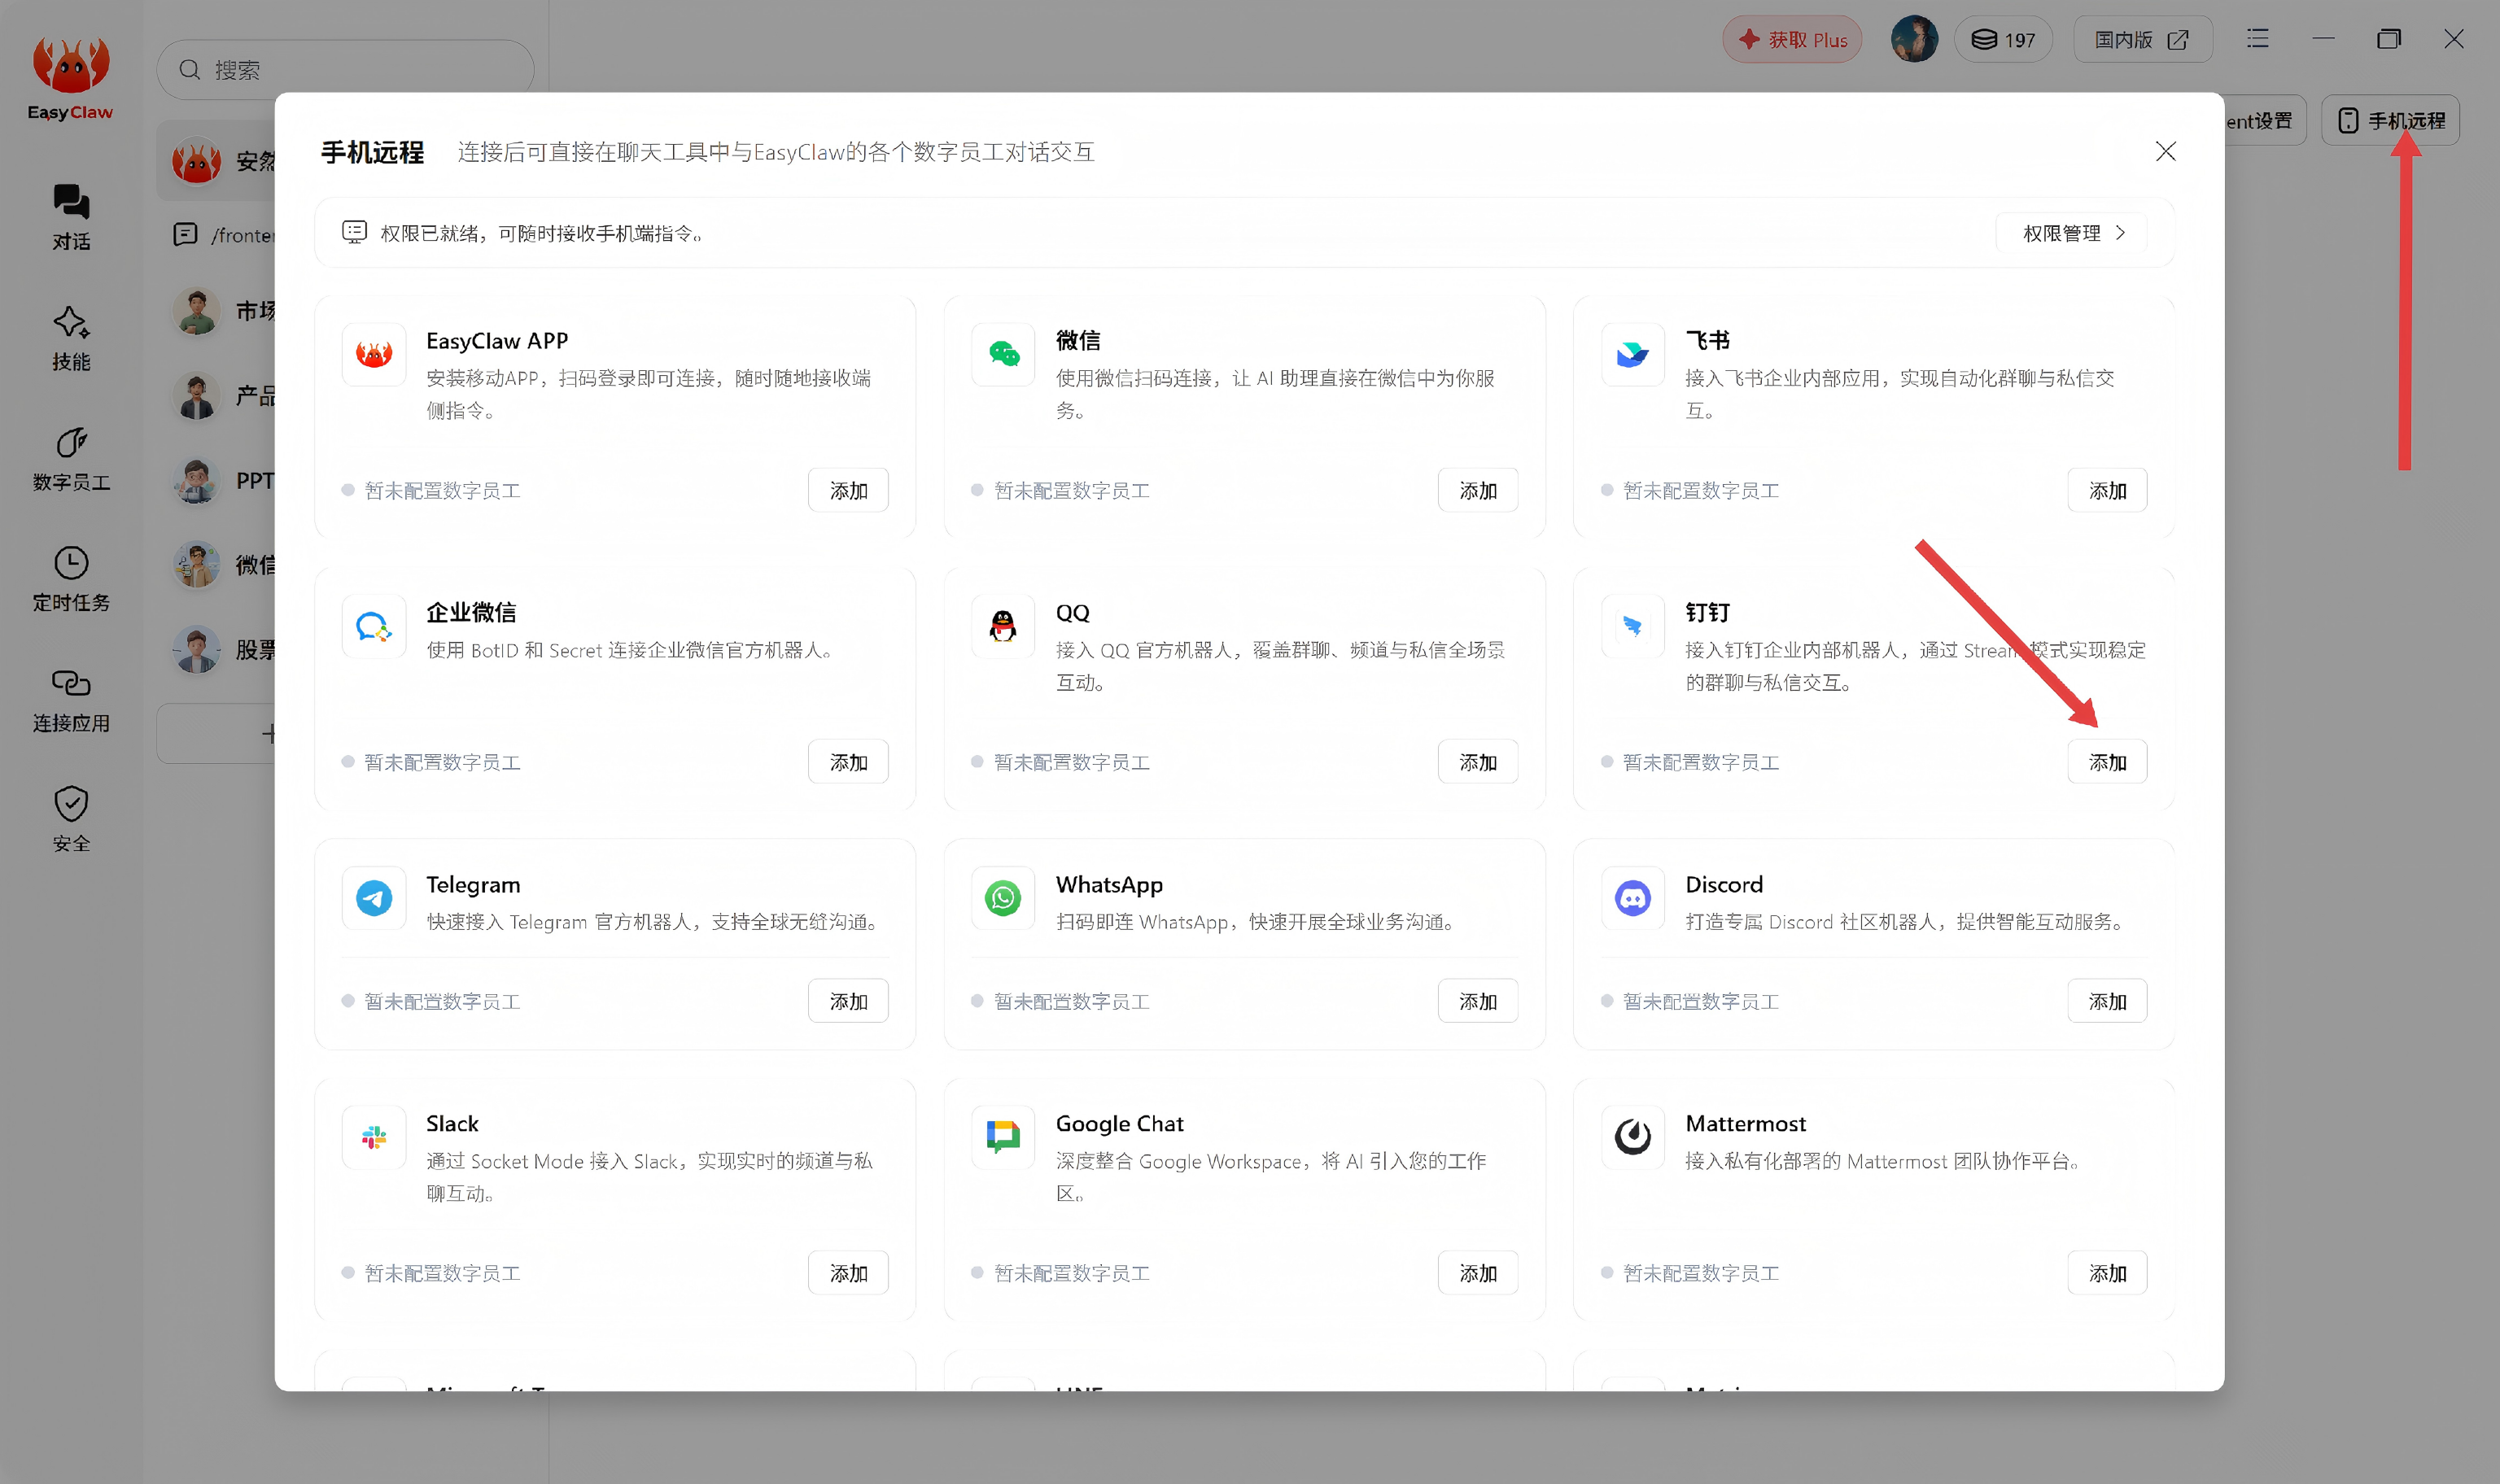
Task: Click the 197 credits balance indicator
Action: (2003, 40)
